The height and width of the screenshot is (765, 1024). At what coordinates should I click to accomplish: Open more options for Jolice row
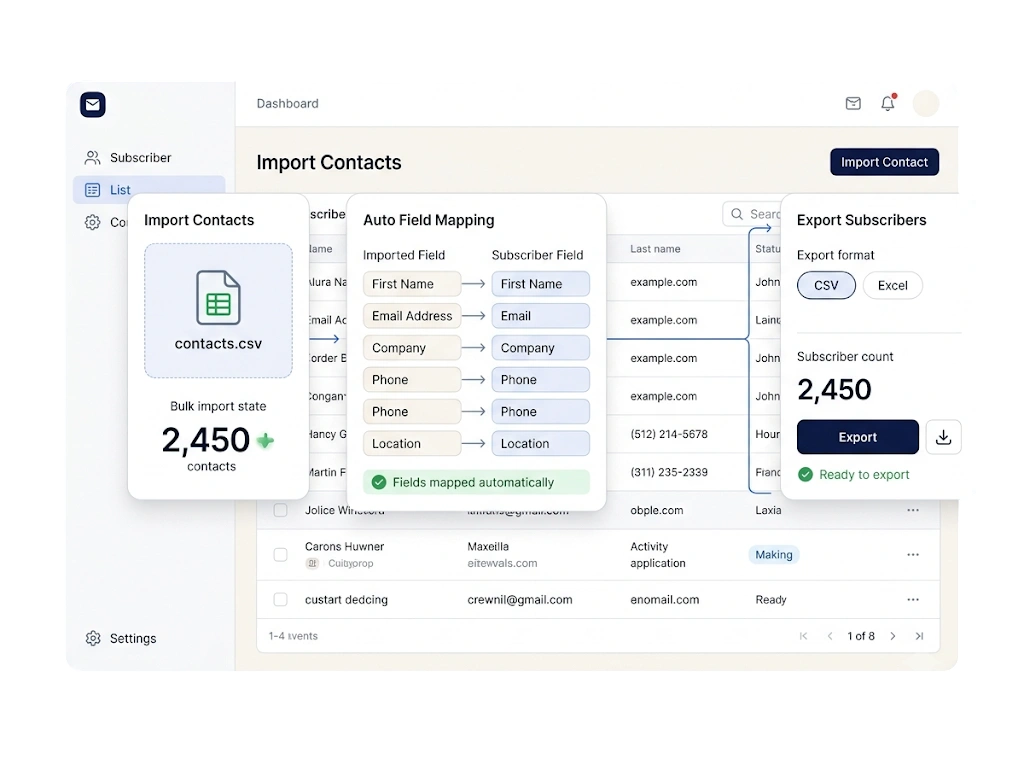[x=913, y=510]
